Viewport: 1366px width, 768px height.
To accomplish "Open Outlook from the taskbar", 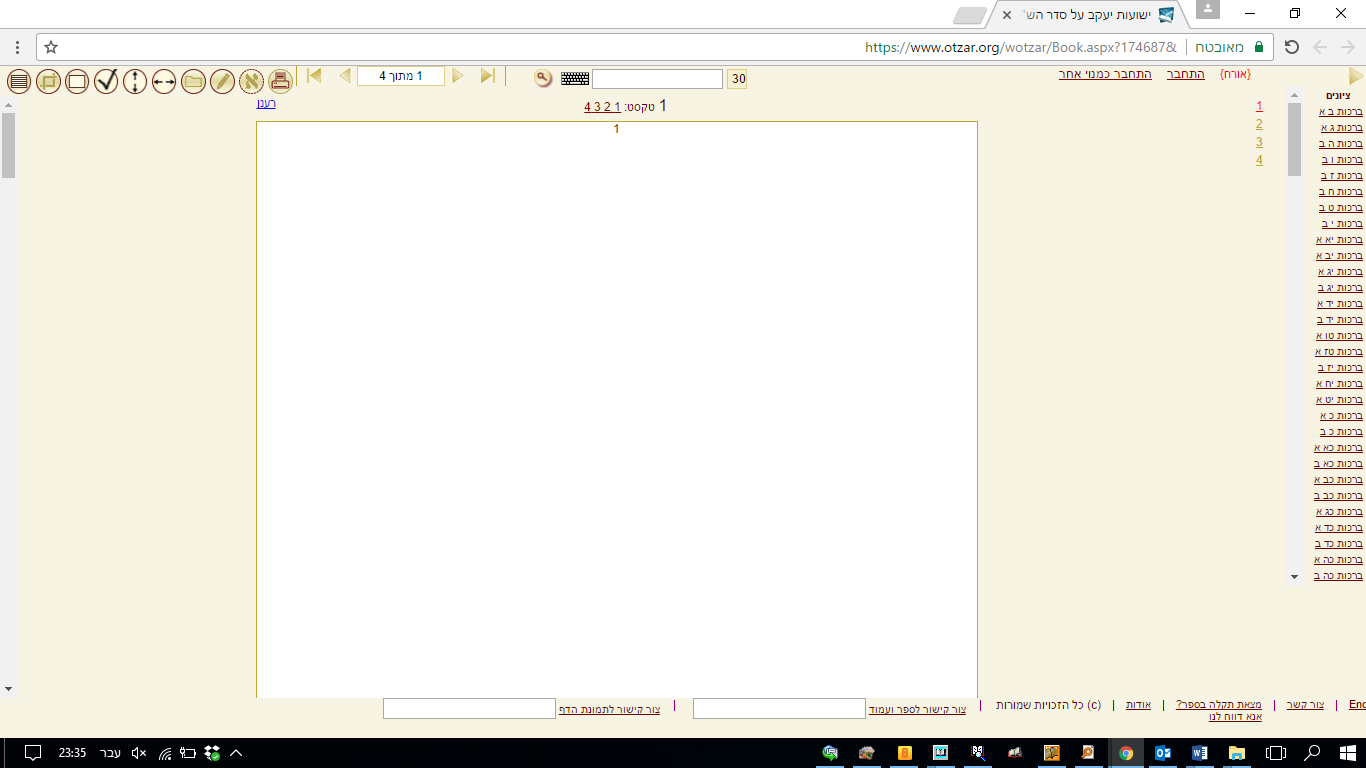I will click(1163, 753).
